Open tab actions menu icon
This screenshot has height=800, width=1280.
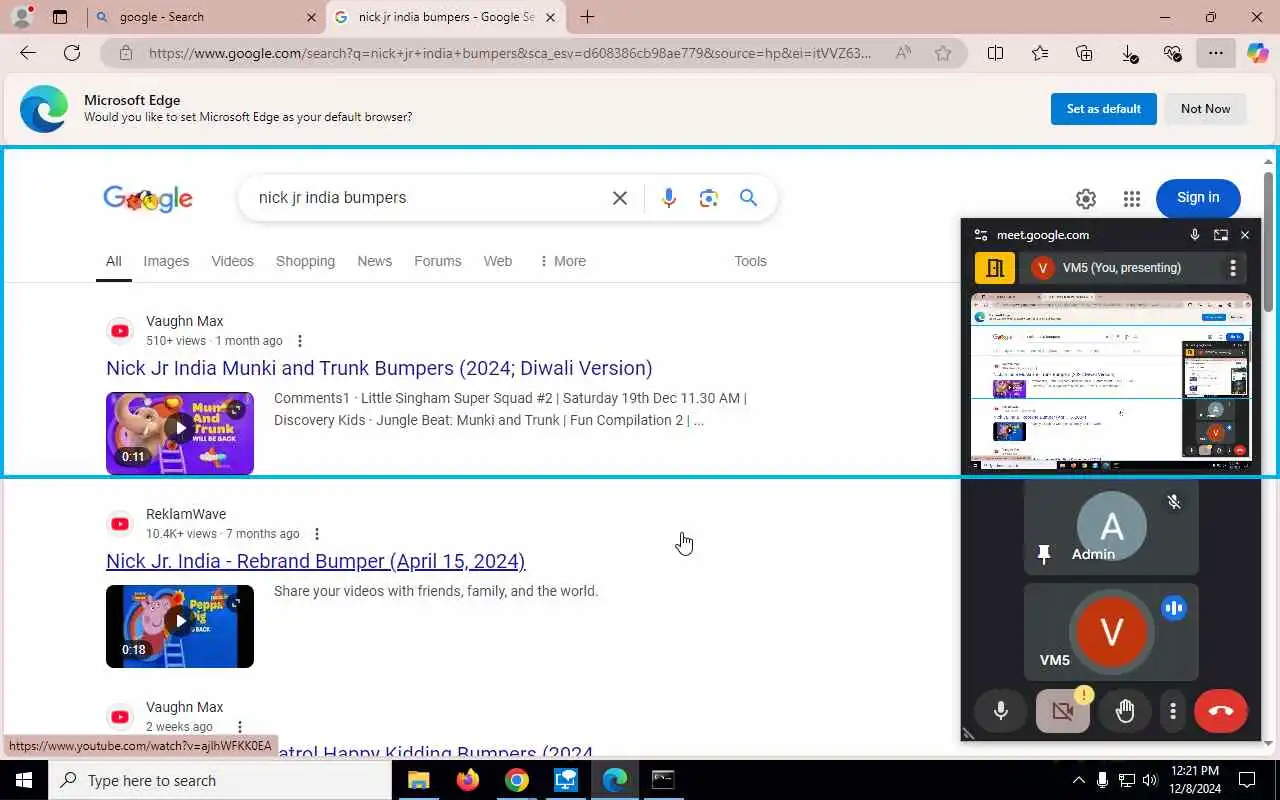60,17
